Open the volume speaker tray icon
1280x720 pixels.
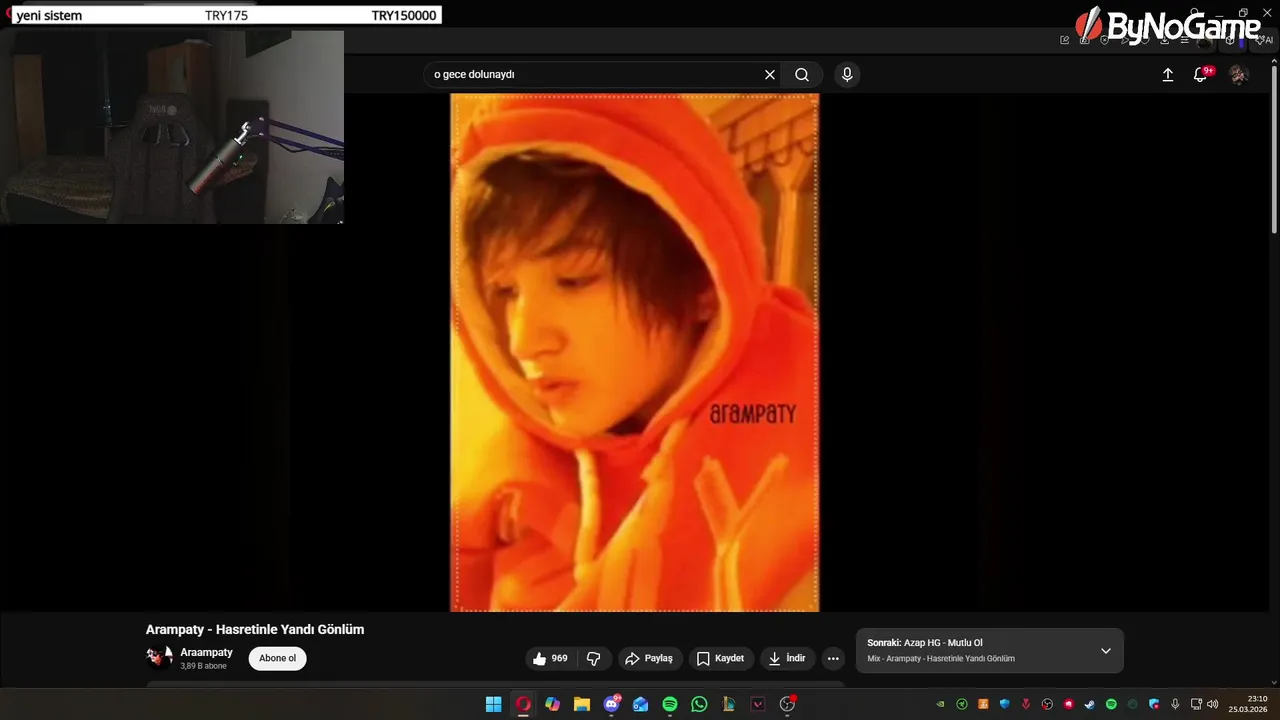coord(1213,704)
